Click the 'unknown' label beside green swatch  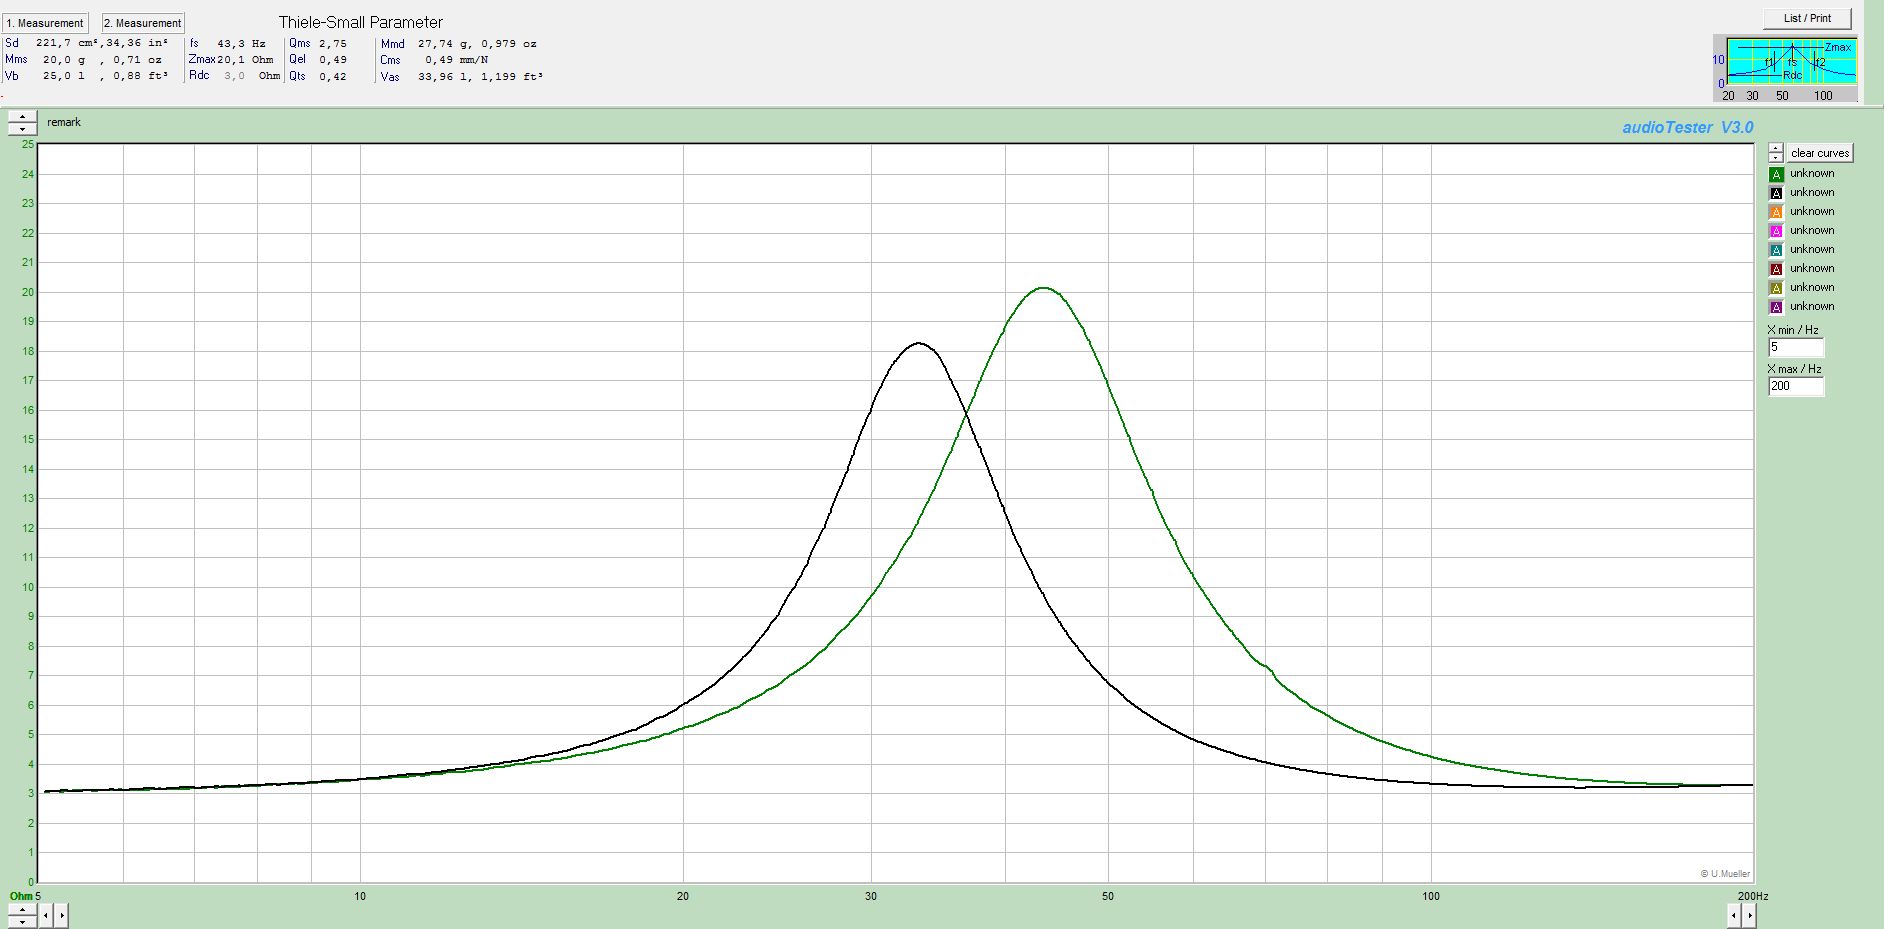[1812, 173]
